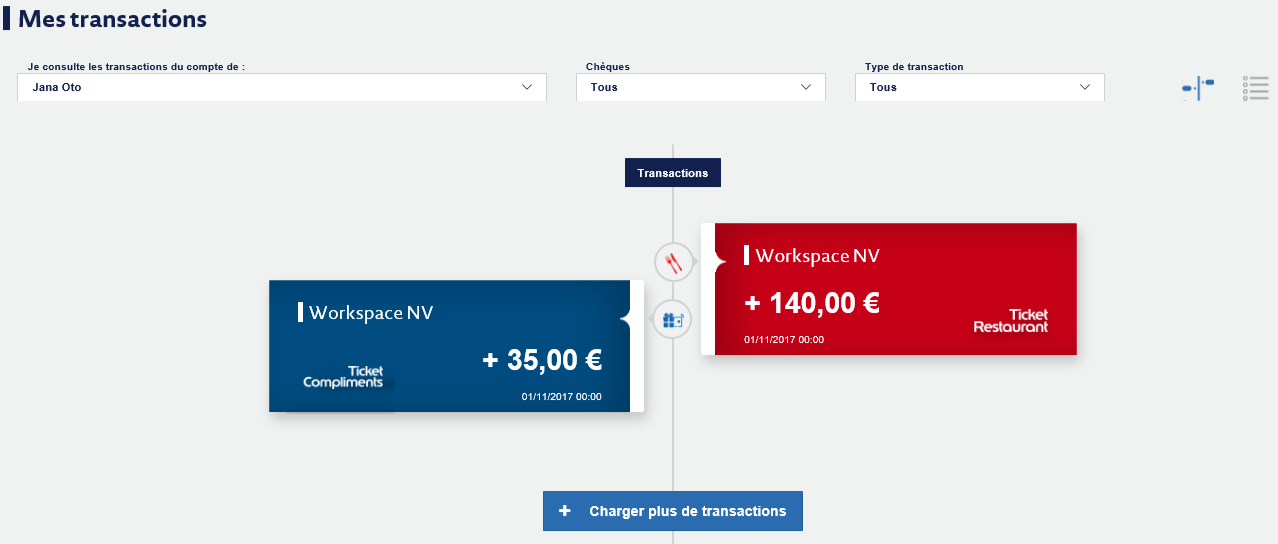Click the gift compliments timeline icon
Image resolution: width=1278 pixels, height=544 pixels.
click(673, 320)
